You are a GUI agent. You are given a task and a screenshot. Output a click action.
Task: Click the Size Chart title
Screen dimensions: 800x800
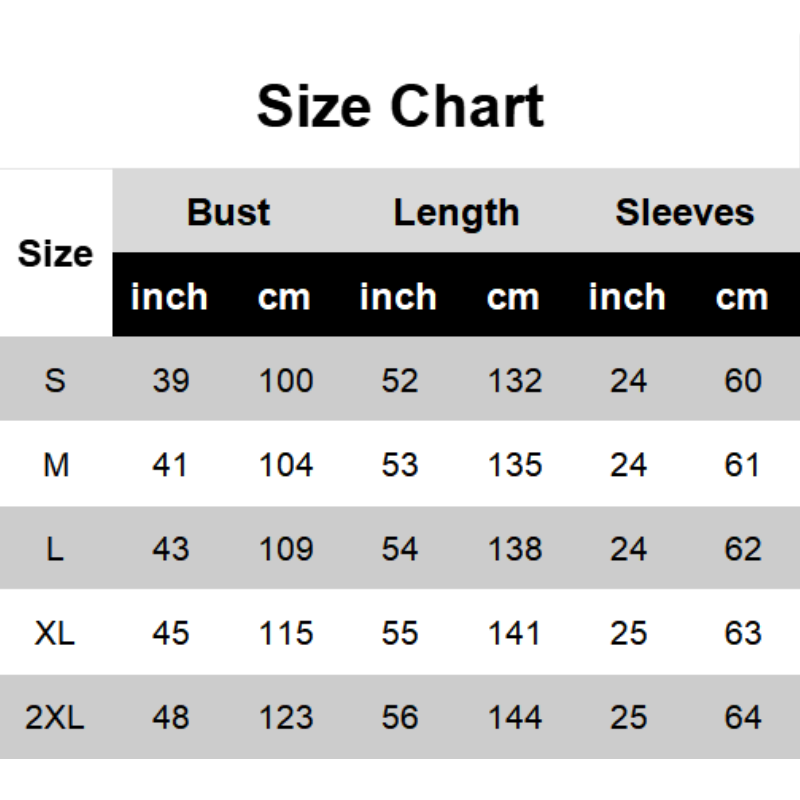click(x=400, y=107)
